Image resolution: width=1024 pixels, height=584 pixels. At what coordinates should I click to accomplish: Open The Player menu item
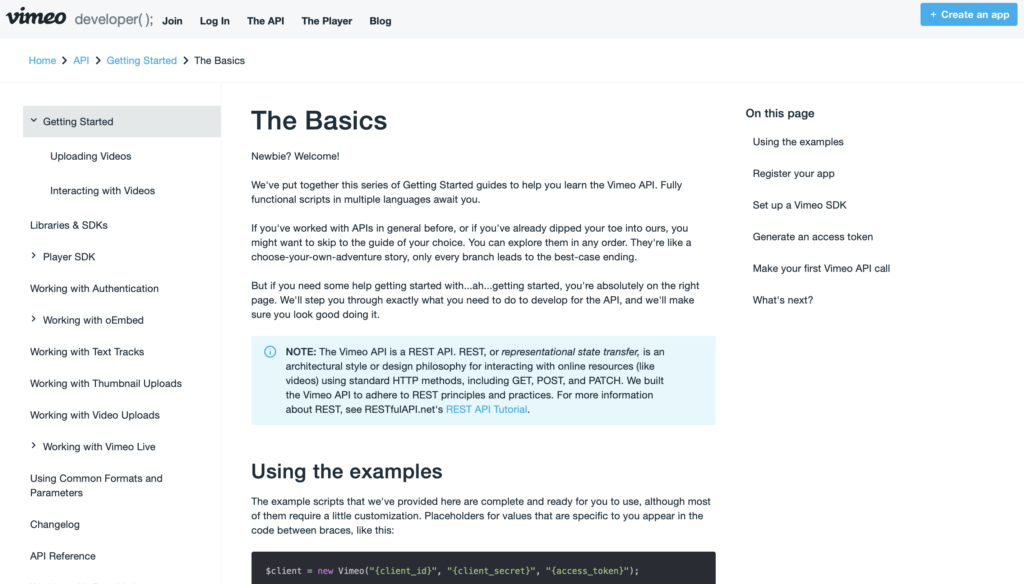327,21
